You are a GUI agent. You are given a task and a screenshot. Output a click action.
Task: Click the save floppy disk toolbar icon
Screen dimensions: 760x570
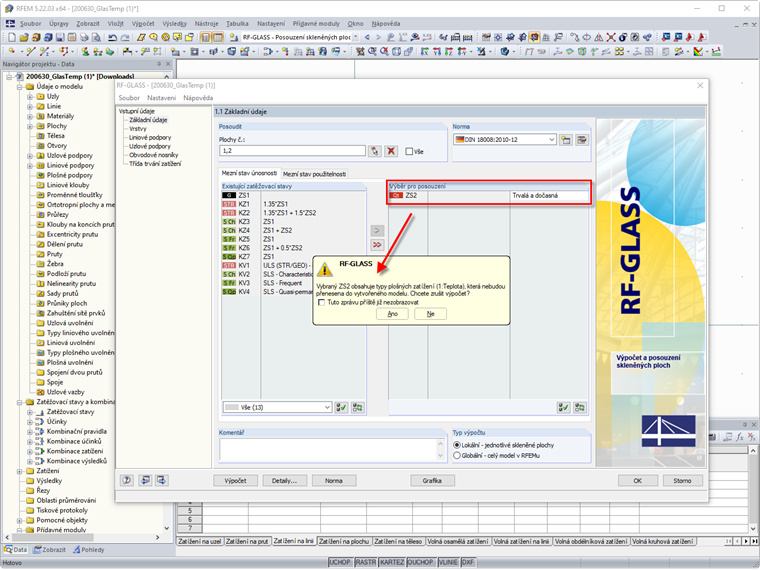click(60, 37)
